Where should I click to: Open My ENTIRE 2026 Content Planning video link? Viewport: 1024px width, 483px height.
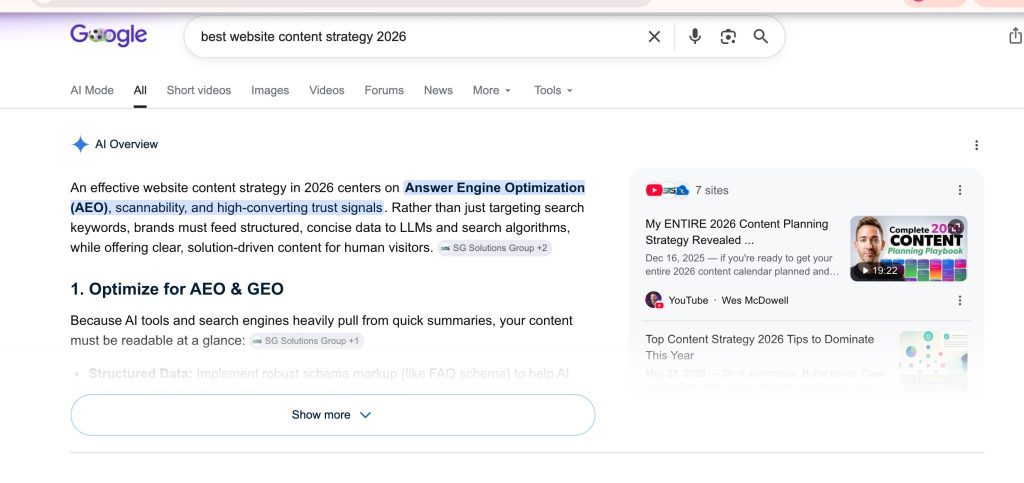737,232
